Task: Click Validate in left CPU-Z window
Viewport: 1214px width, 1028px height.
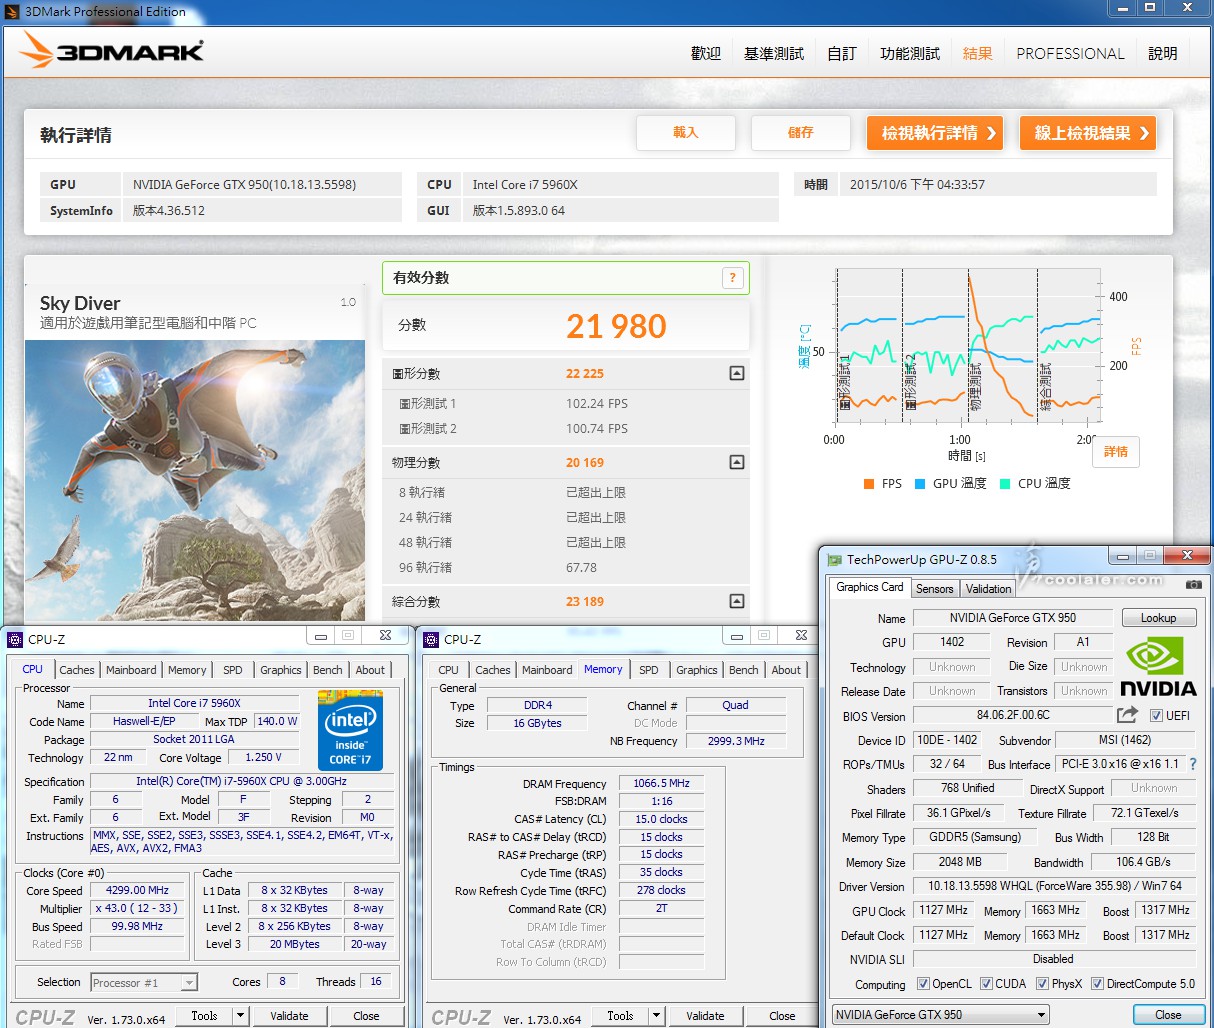Action: 289,1016
